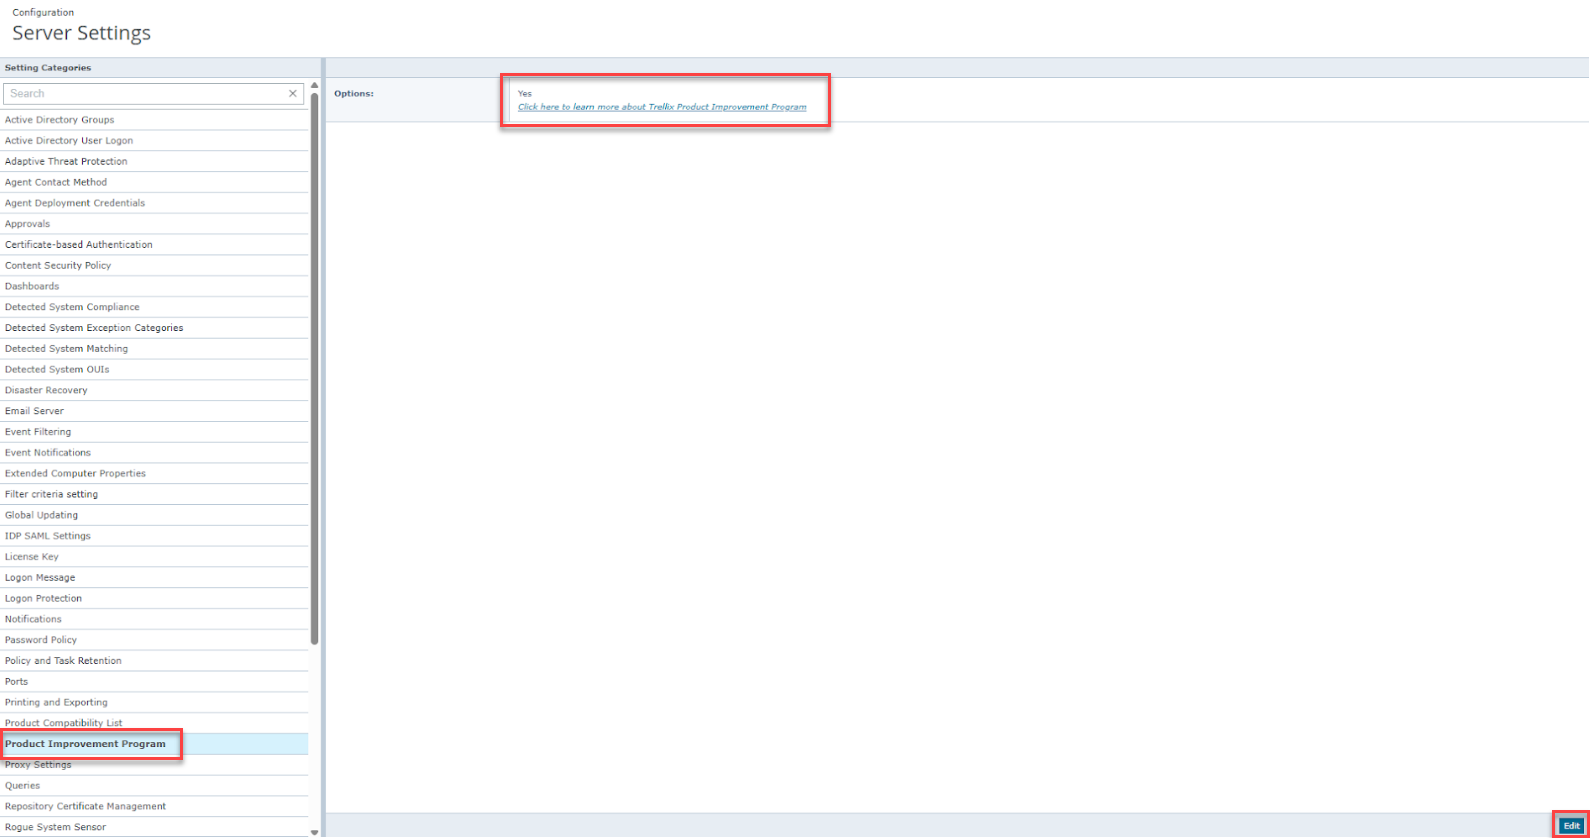Select License Key category

(154, 557)
